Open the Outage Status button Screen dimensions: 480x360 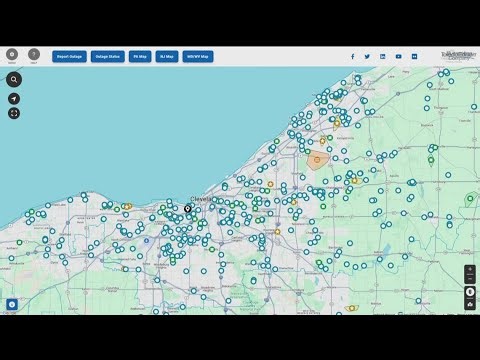(x=108, y=57)
